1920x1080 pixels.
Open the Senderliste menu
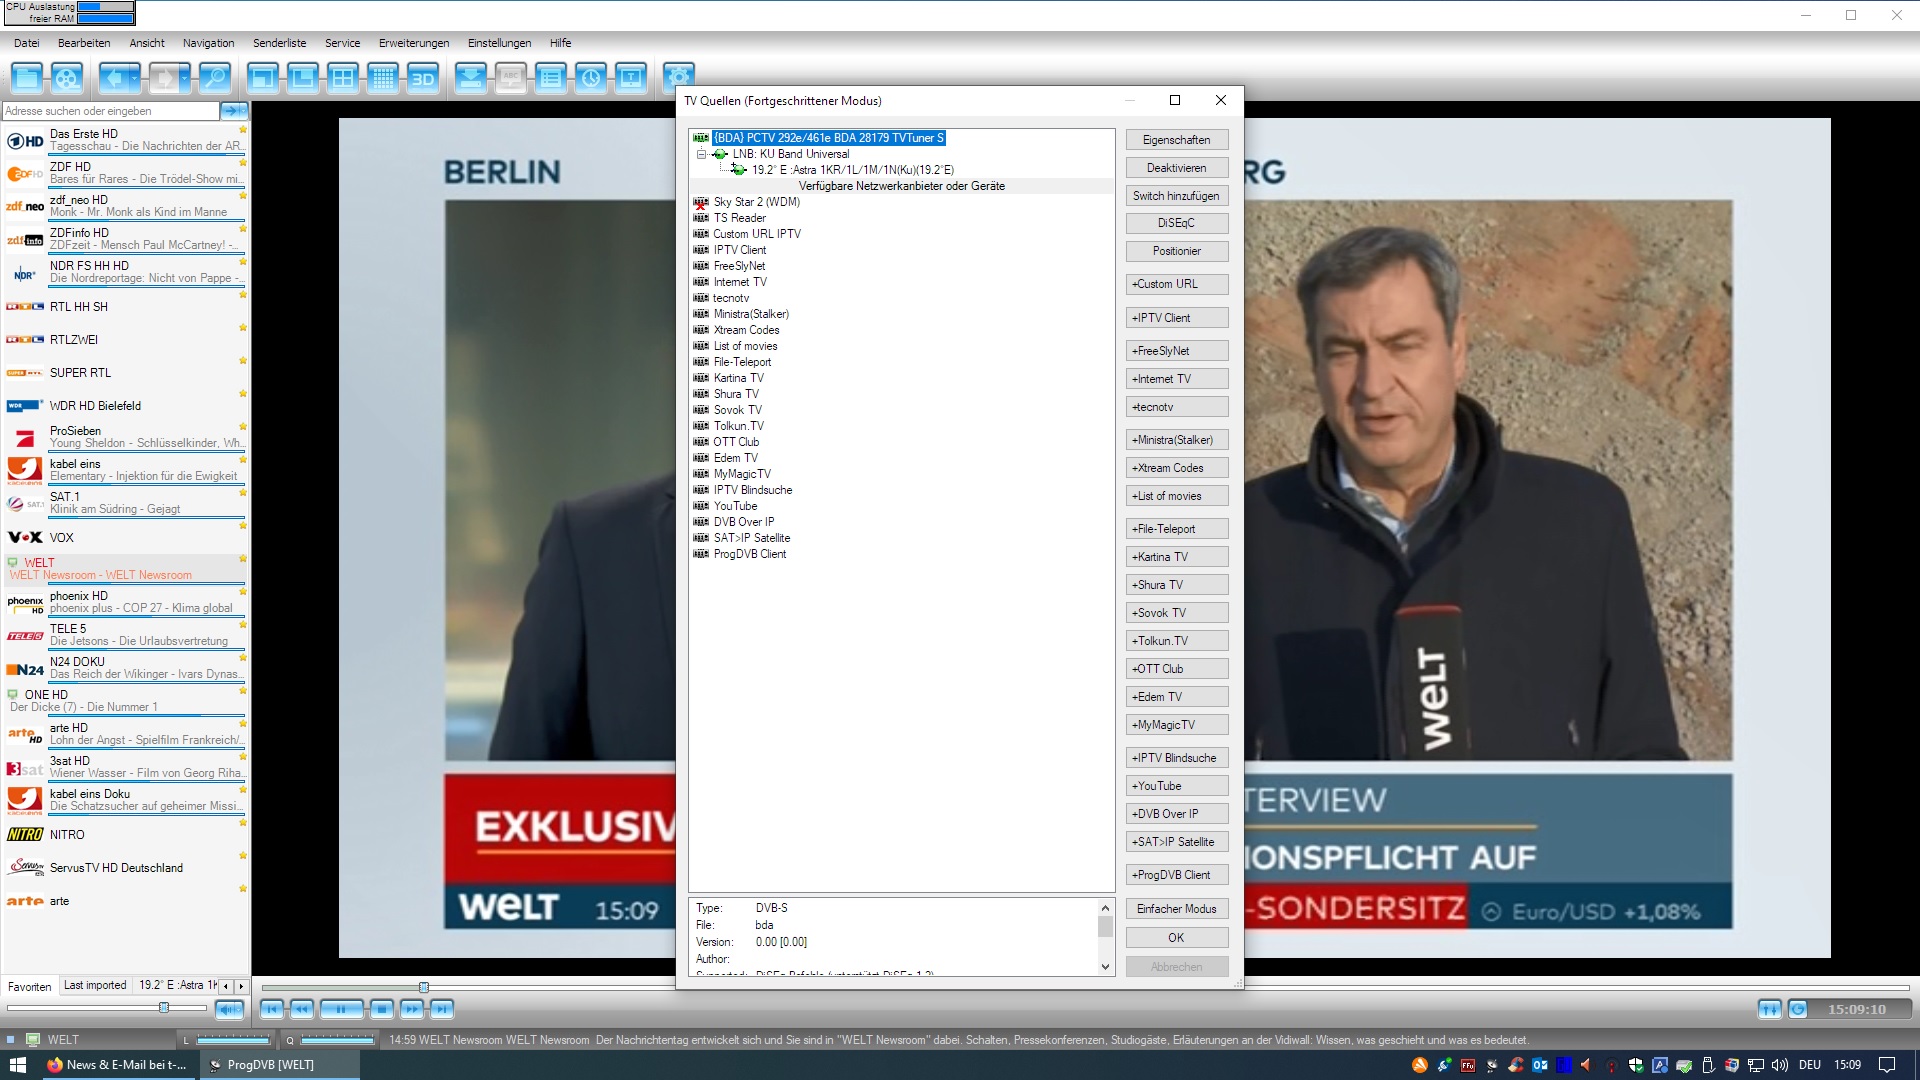pyautogui.click(x=279, y=43)
